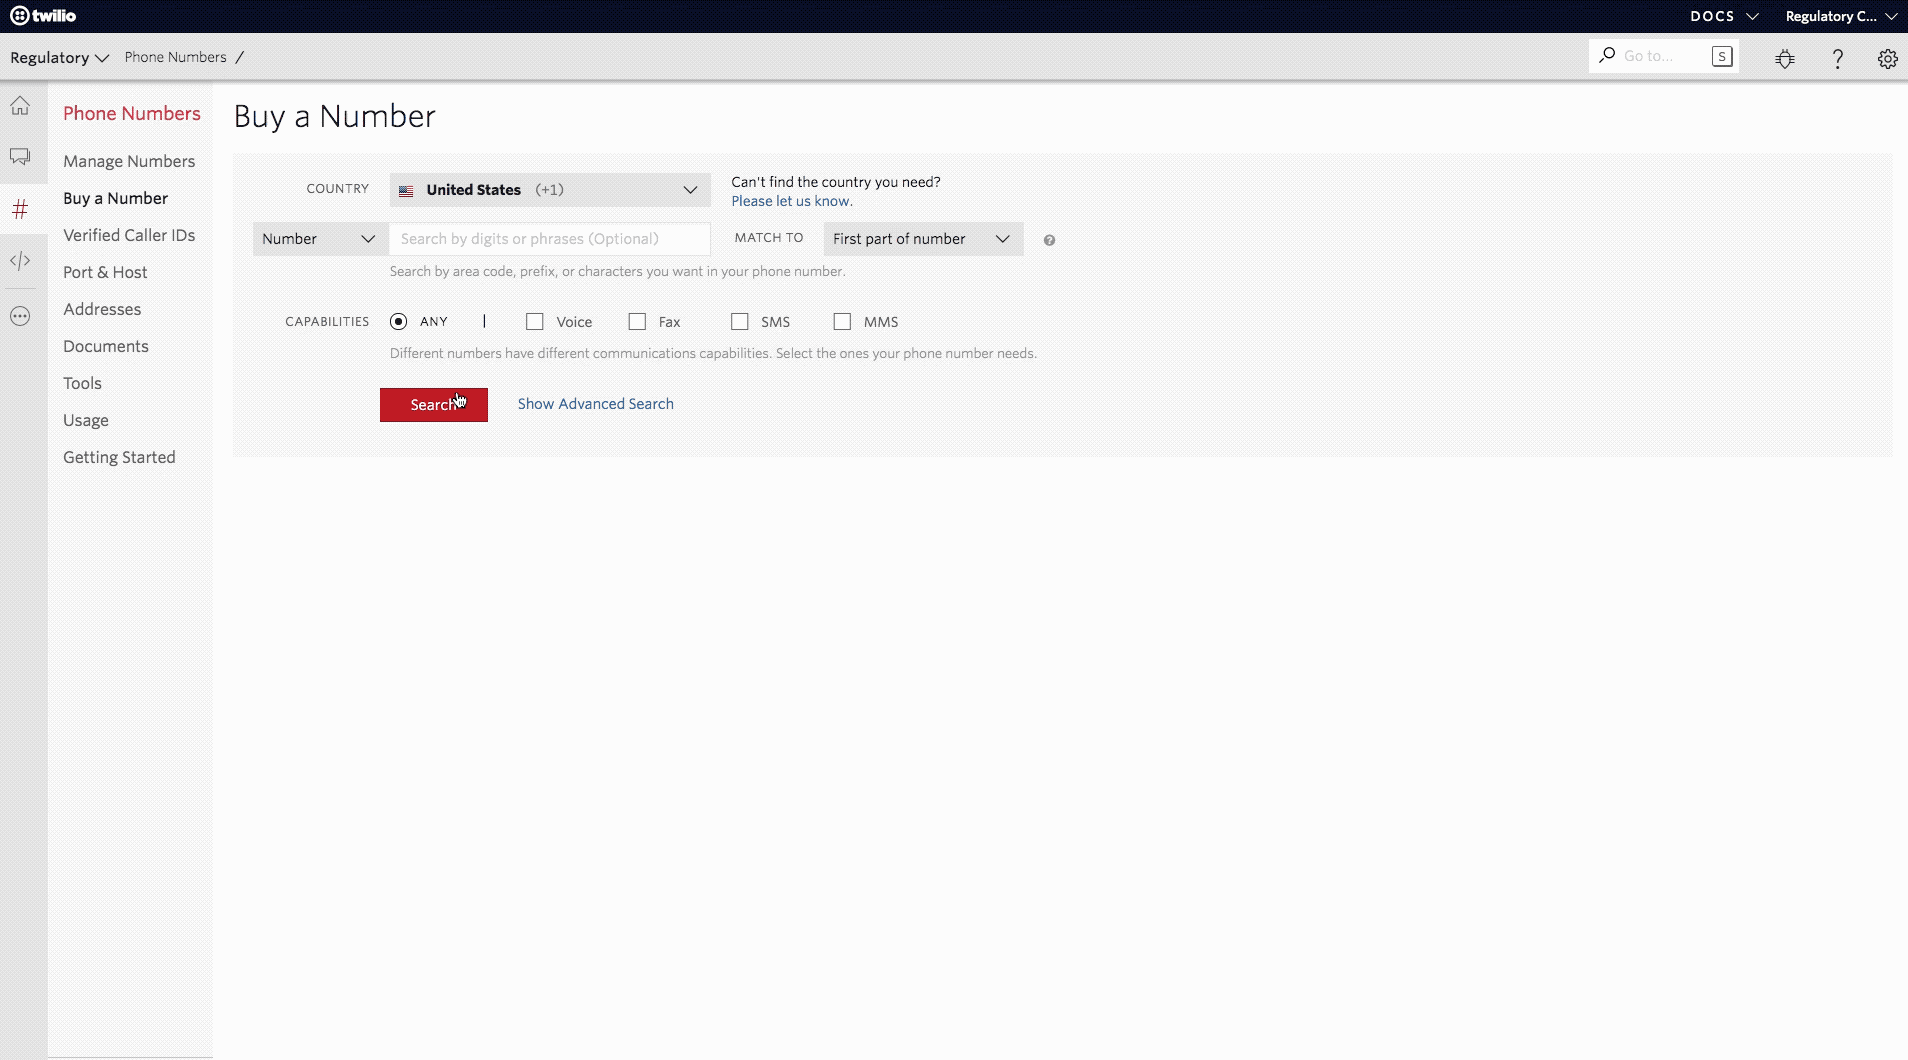
Task: Click the red Search button
Action: click(434, 405)
